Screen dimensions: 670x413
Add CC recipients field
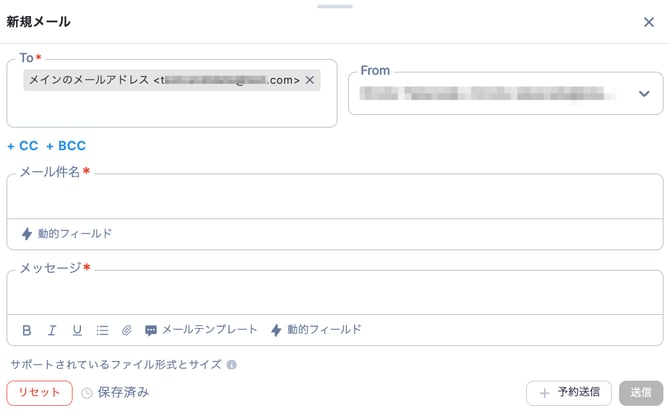(x=23, y=146)
